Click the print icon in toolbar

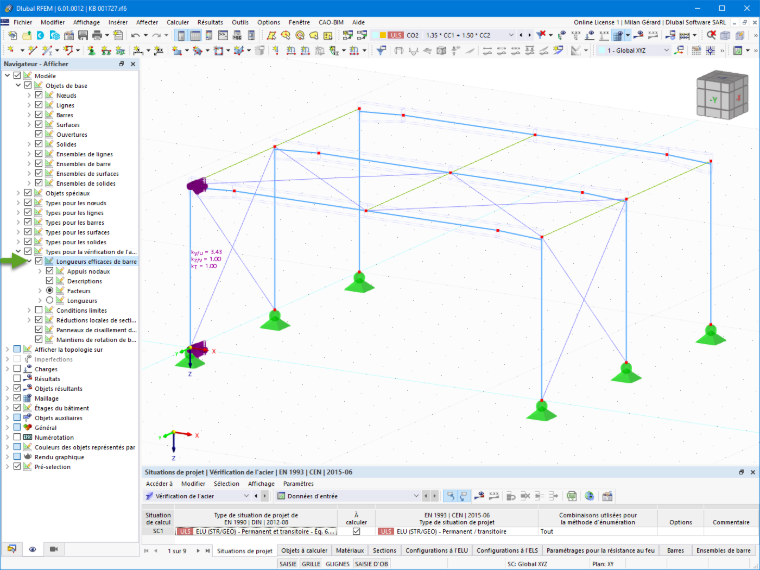pos(97,35)
